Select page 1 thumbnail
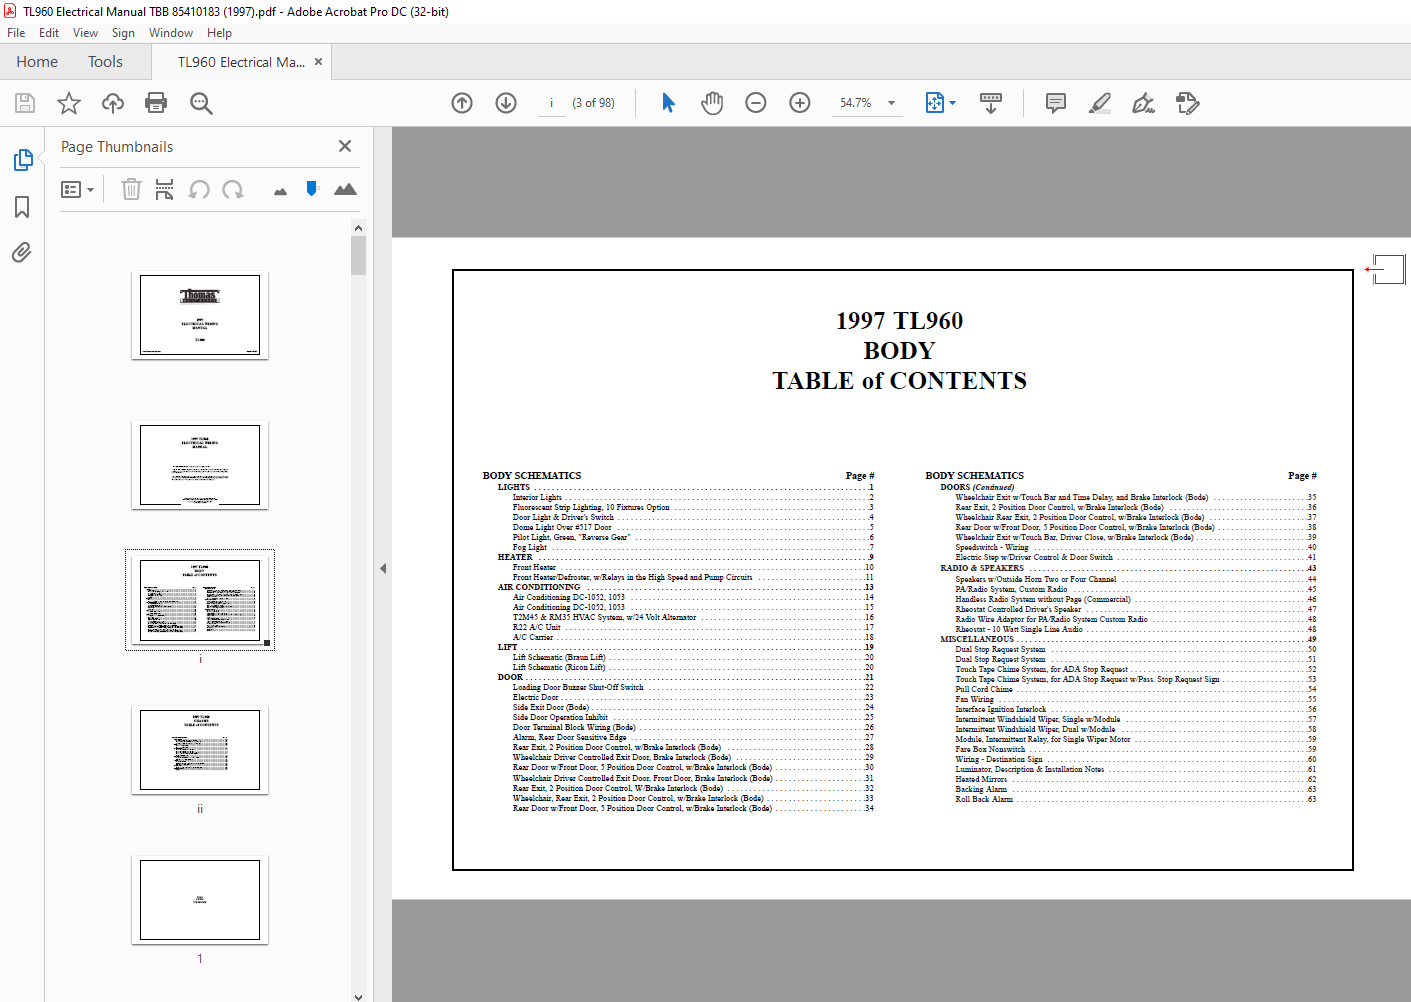Image resolution: width=1411 pixels, height=1002 pixels. coord(200,900)
